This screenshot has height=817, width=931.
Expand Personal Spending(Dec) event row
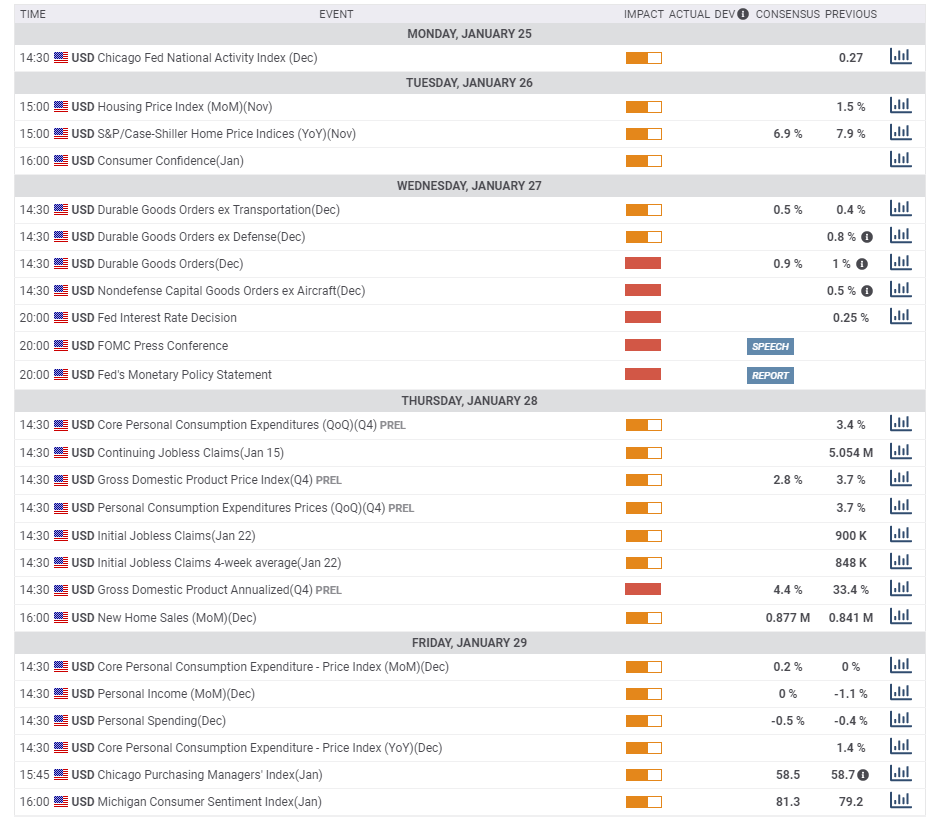(x=161, y=721)
